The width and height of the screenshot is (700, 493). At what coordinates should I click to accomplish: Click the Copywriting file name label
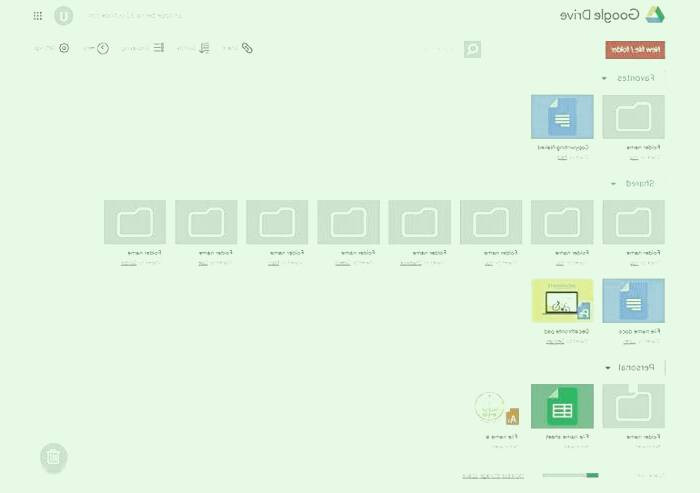tap(563, 147)
